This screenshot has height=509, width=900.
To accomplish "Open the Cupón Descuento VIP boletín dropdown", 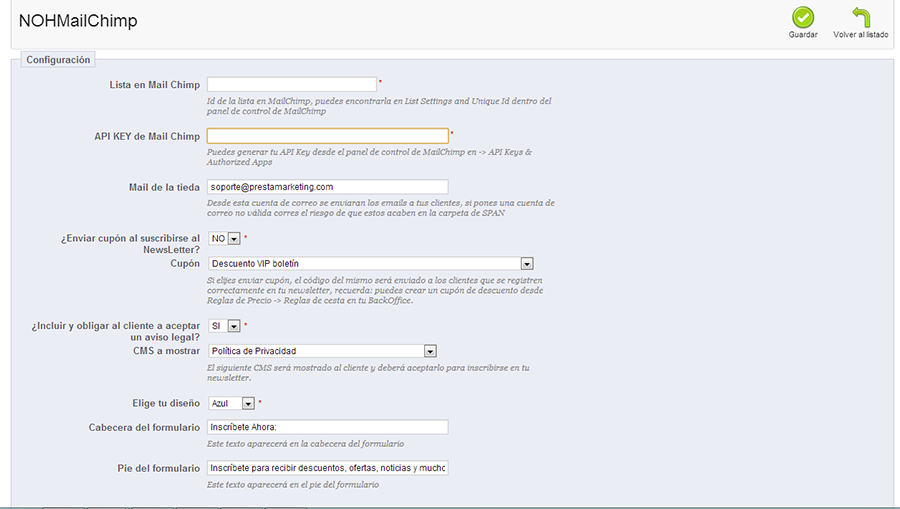I will point(371,263).
